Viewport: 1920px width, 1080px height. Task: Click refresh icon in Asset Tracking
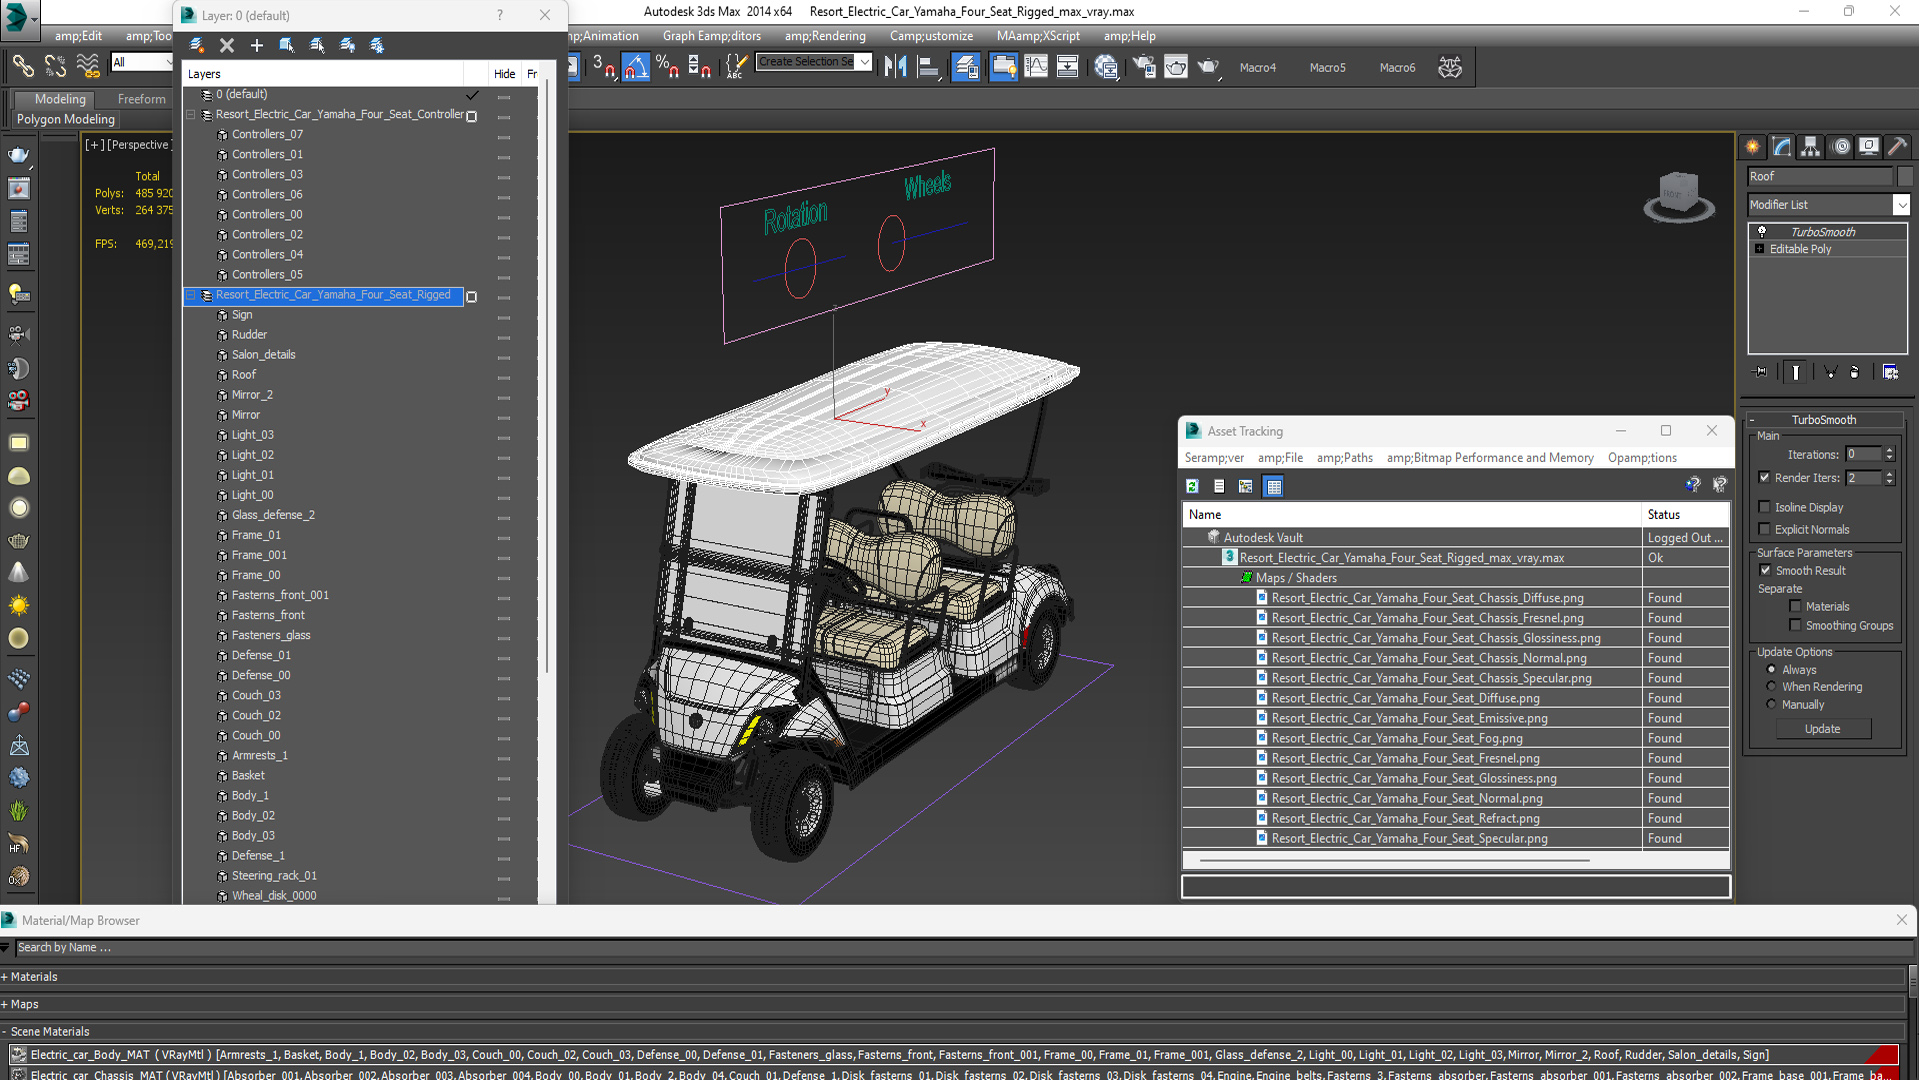pos(1192,486)
